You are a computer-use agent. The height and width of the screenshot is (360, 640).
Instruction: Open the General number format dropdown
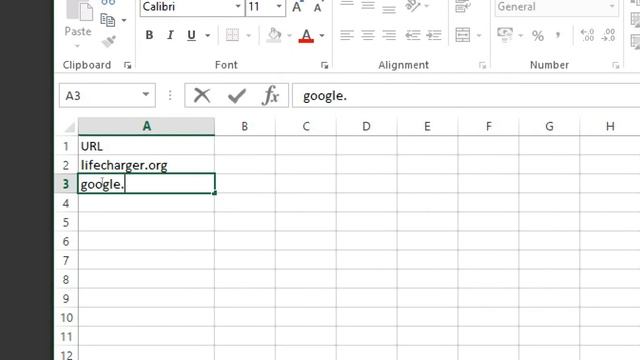[x=612, y=7]
